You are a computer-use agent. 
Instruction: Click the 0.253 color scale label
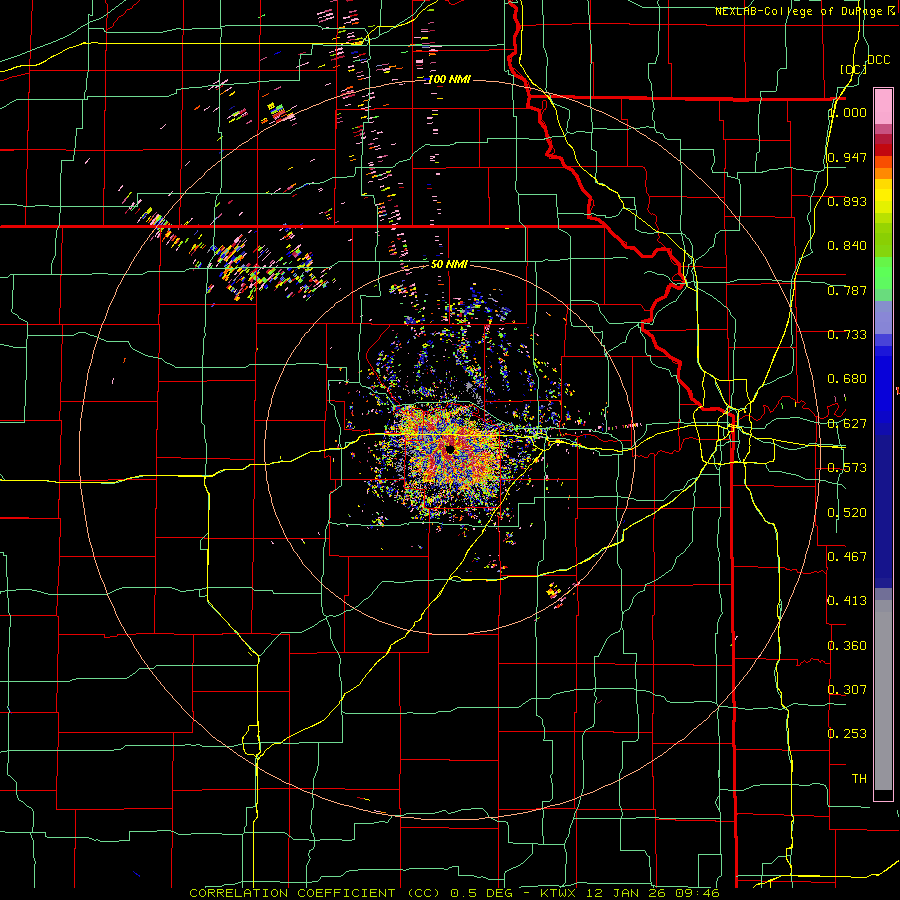[847, 734]
